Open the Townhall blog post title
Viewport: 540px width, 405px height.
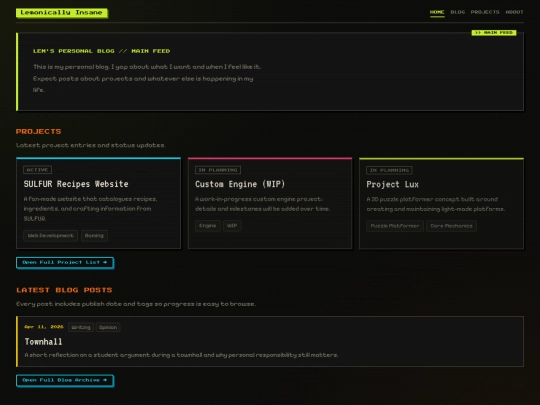coord(43,342)
